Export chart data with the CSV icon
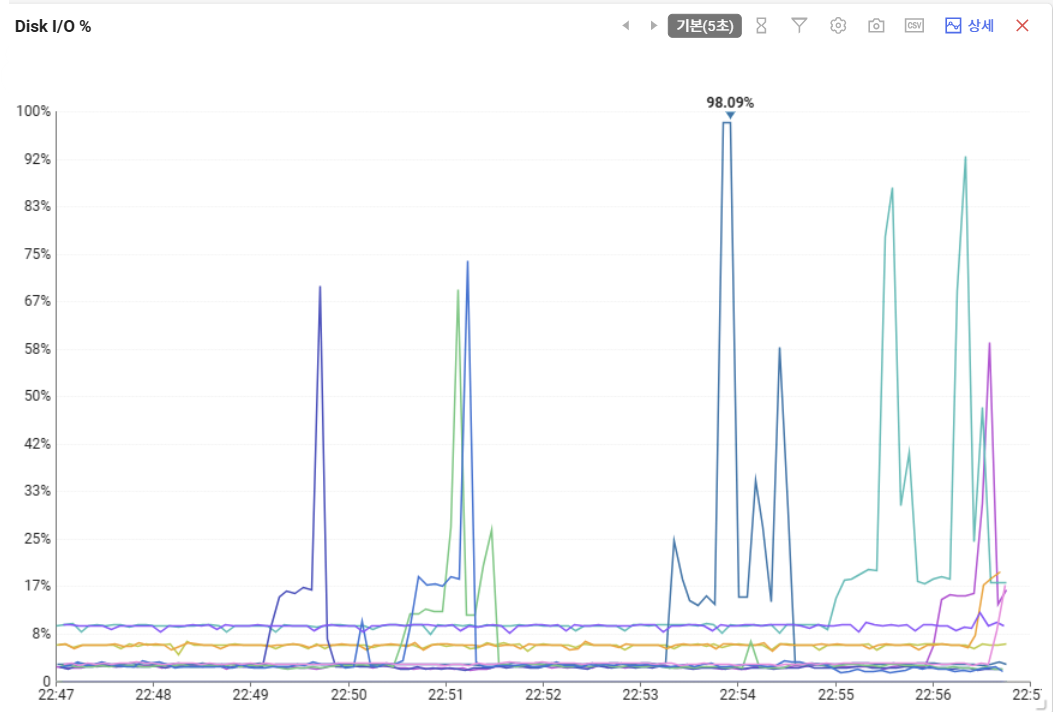The image size is (1053, 712). click(x=914, y=26)
